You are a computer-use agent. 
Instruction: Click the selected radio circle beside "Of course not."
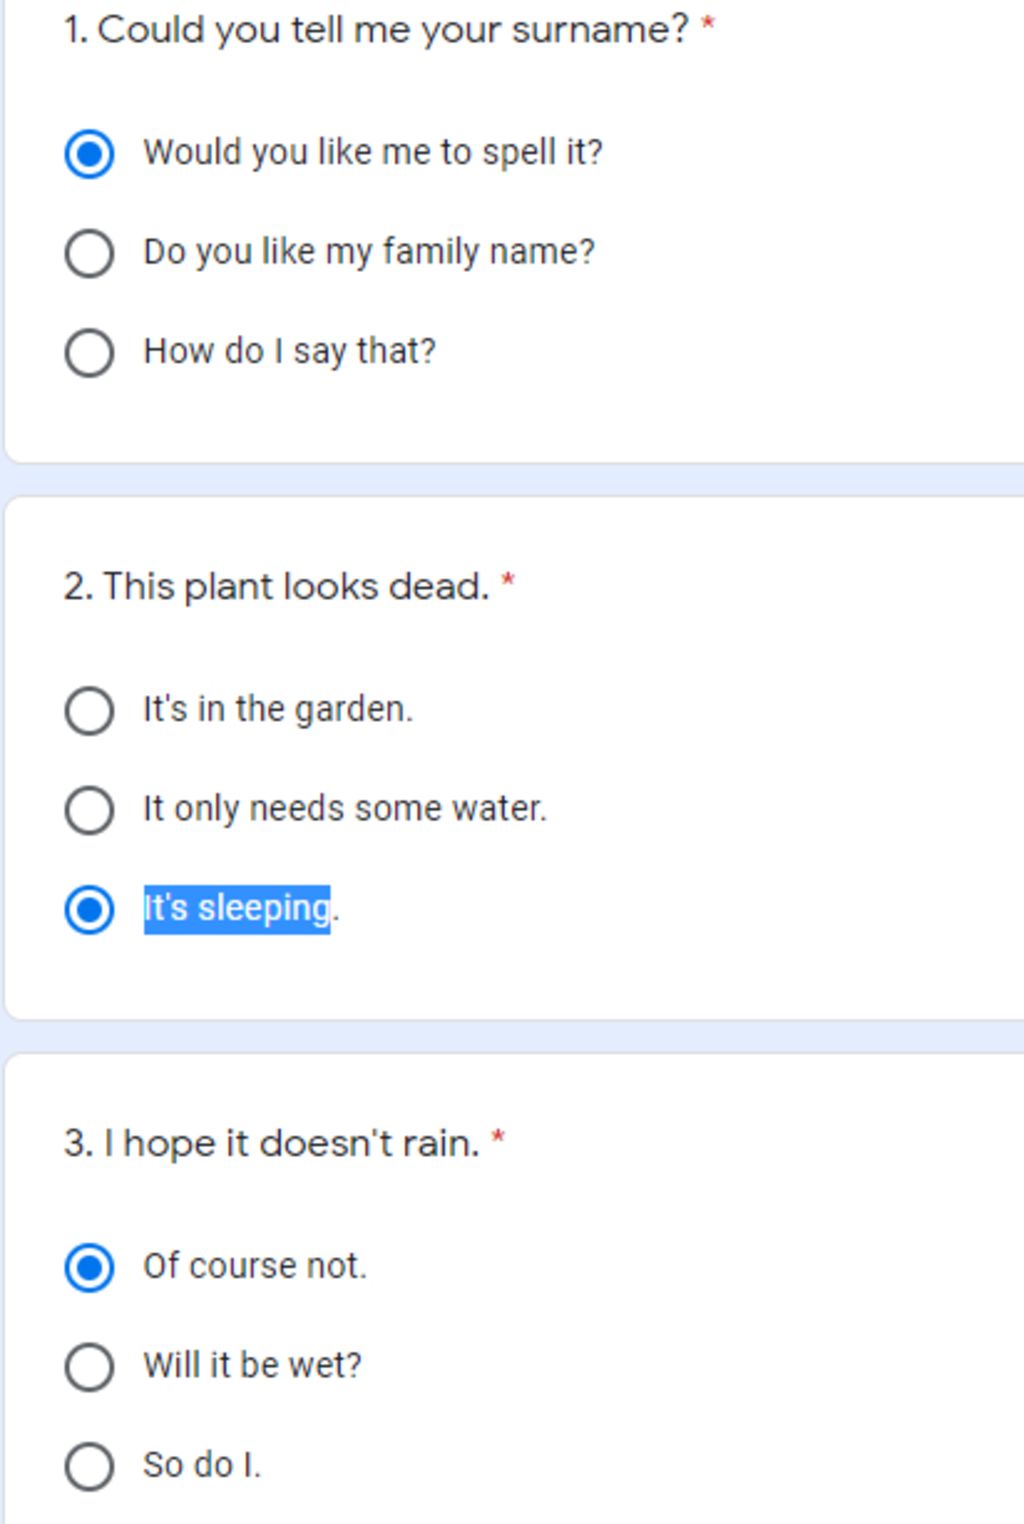click(x=89, y=1267)
